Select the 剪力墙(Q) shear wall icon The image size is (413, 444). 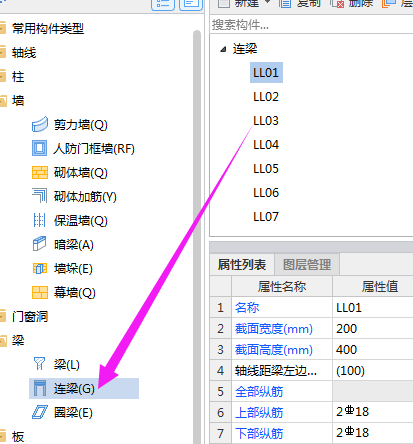click(x=40, y=125)
